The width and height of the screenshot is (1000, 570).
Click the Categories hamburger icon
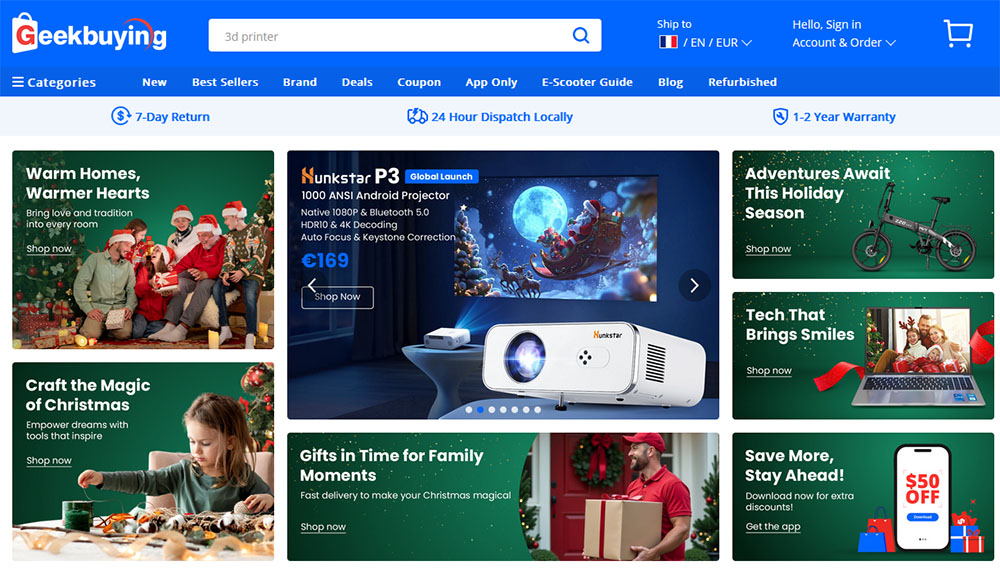[x=18, y=82]
